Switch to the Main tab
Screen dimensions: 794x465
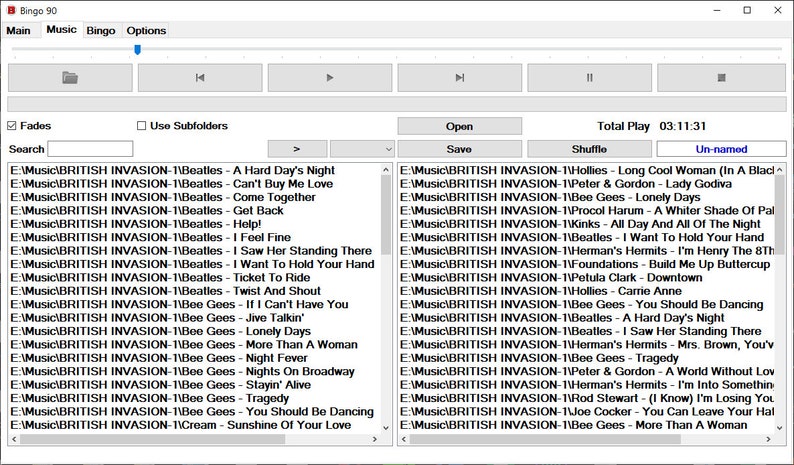click(x=18, y=30)
